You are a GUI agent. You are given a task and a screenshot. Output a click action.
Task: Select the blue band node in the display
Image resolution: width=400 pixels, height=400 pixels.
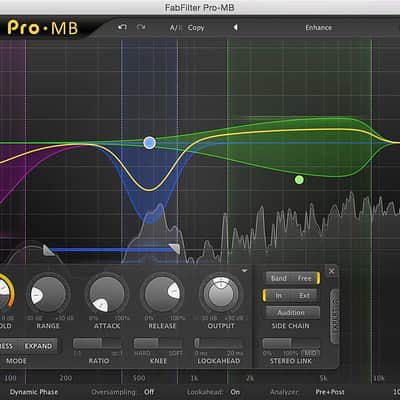149,143
